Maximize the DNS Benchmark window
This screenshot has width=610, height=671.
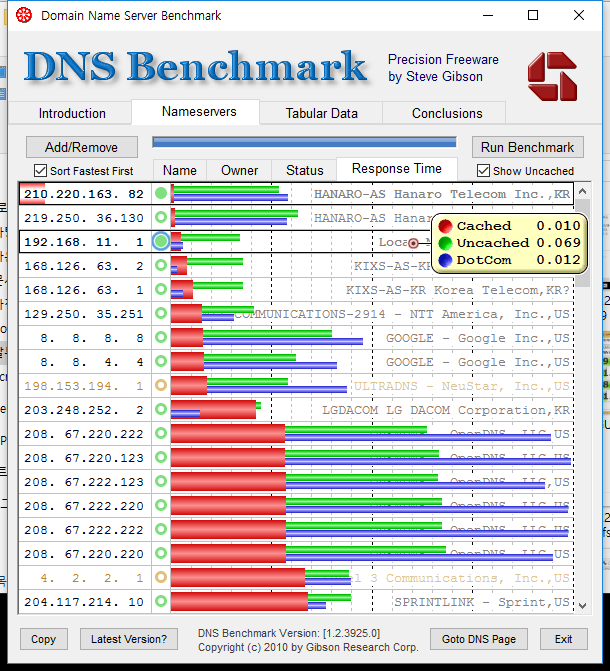pos(533,15)
